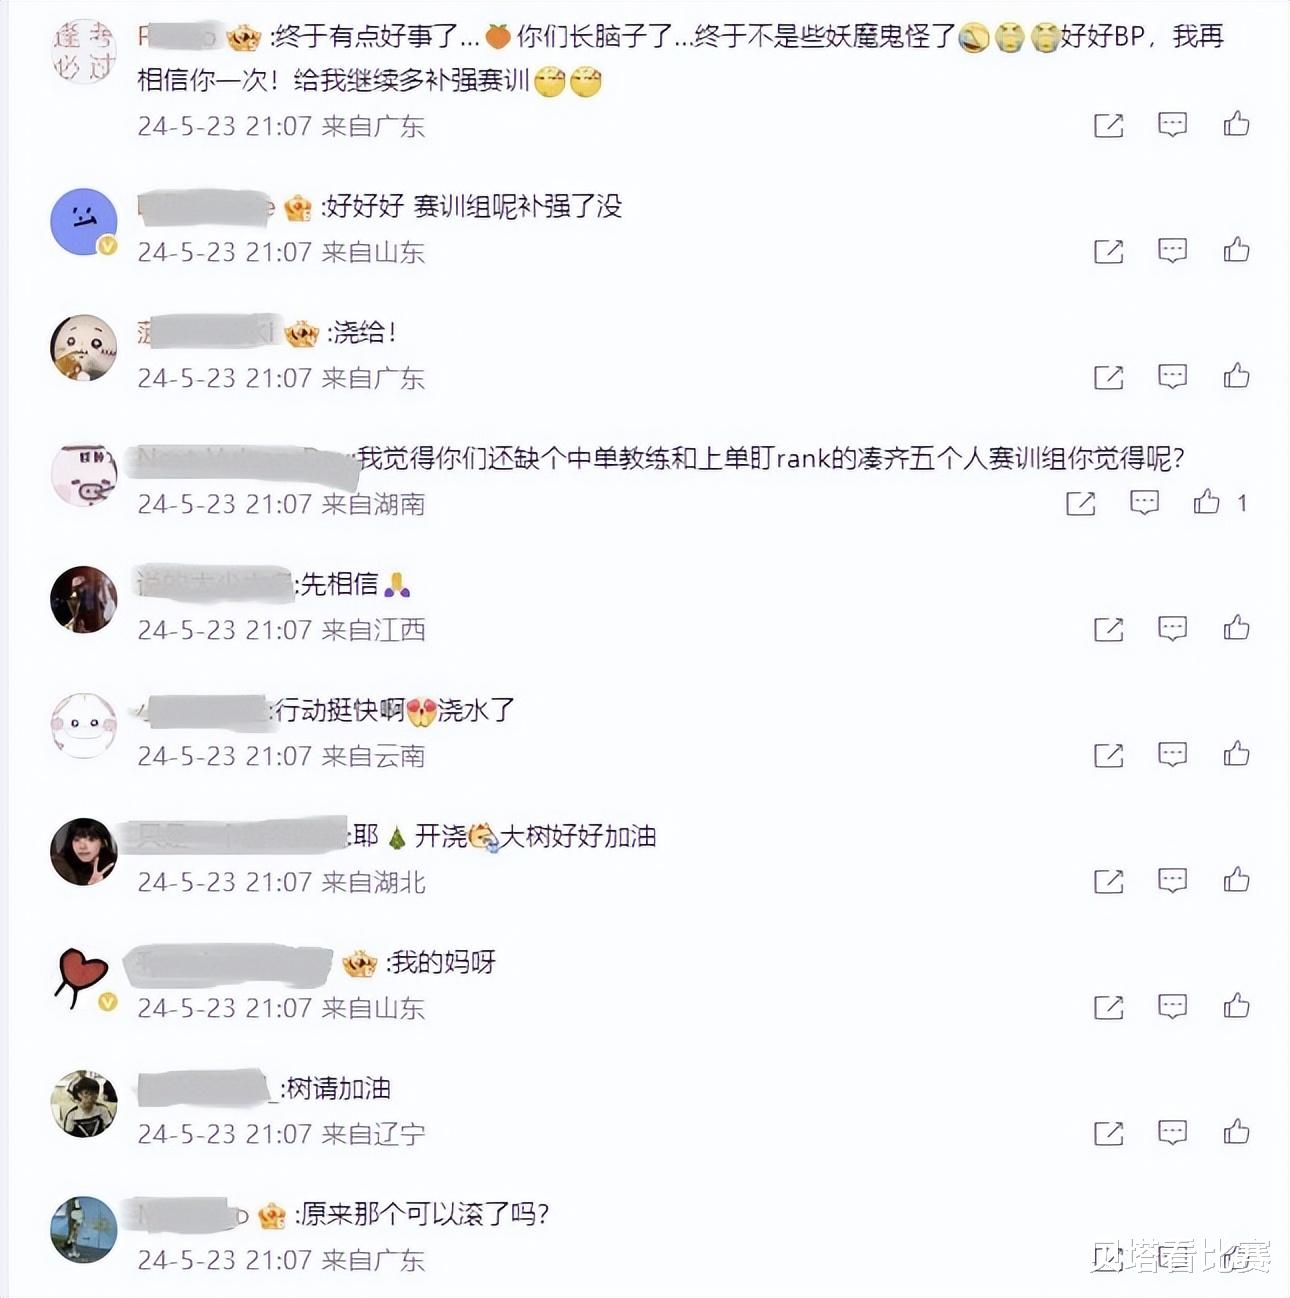Like the comment from 湖南 about 中单教练

coord(1206,502)
